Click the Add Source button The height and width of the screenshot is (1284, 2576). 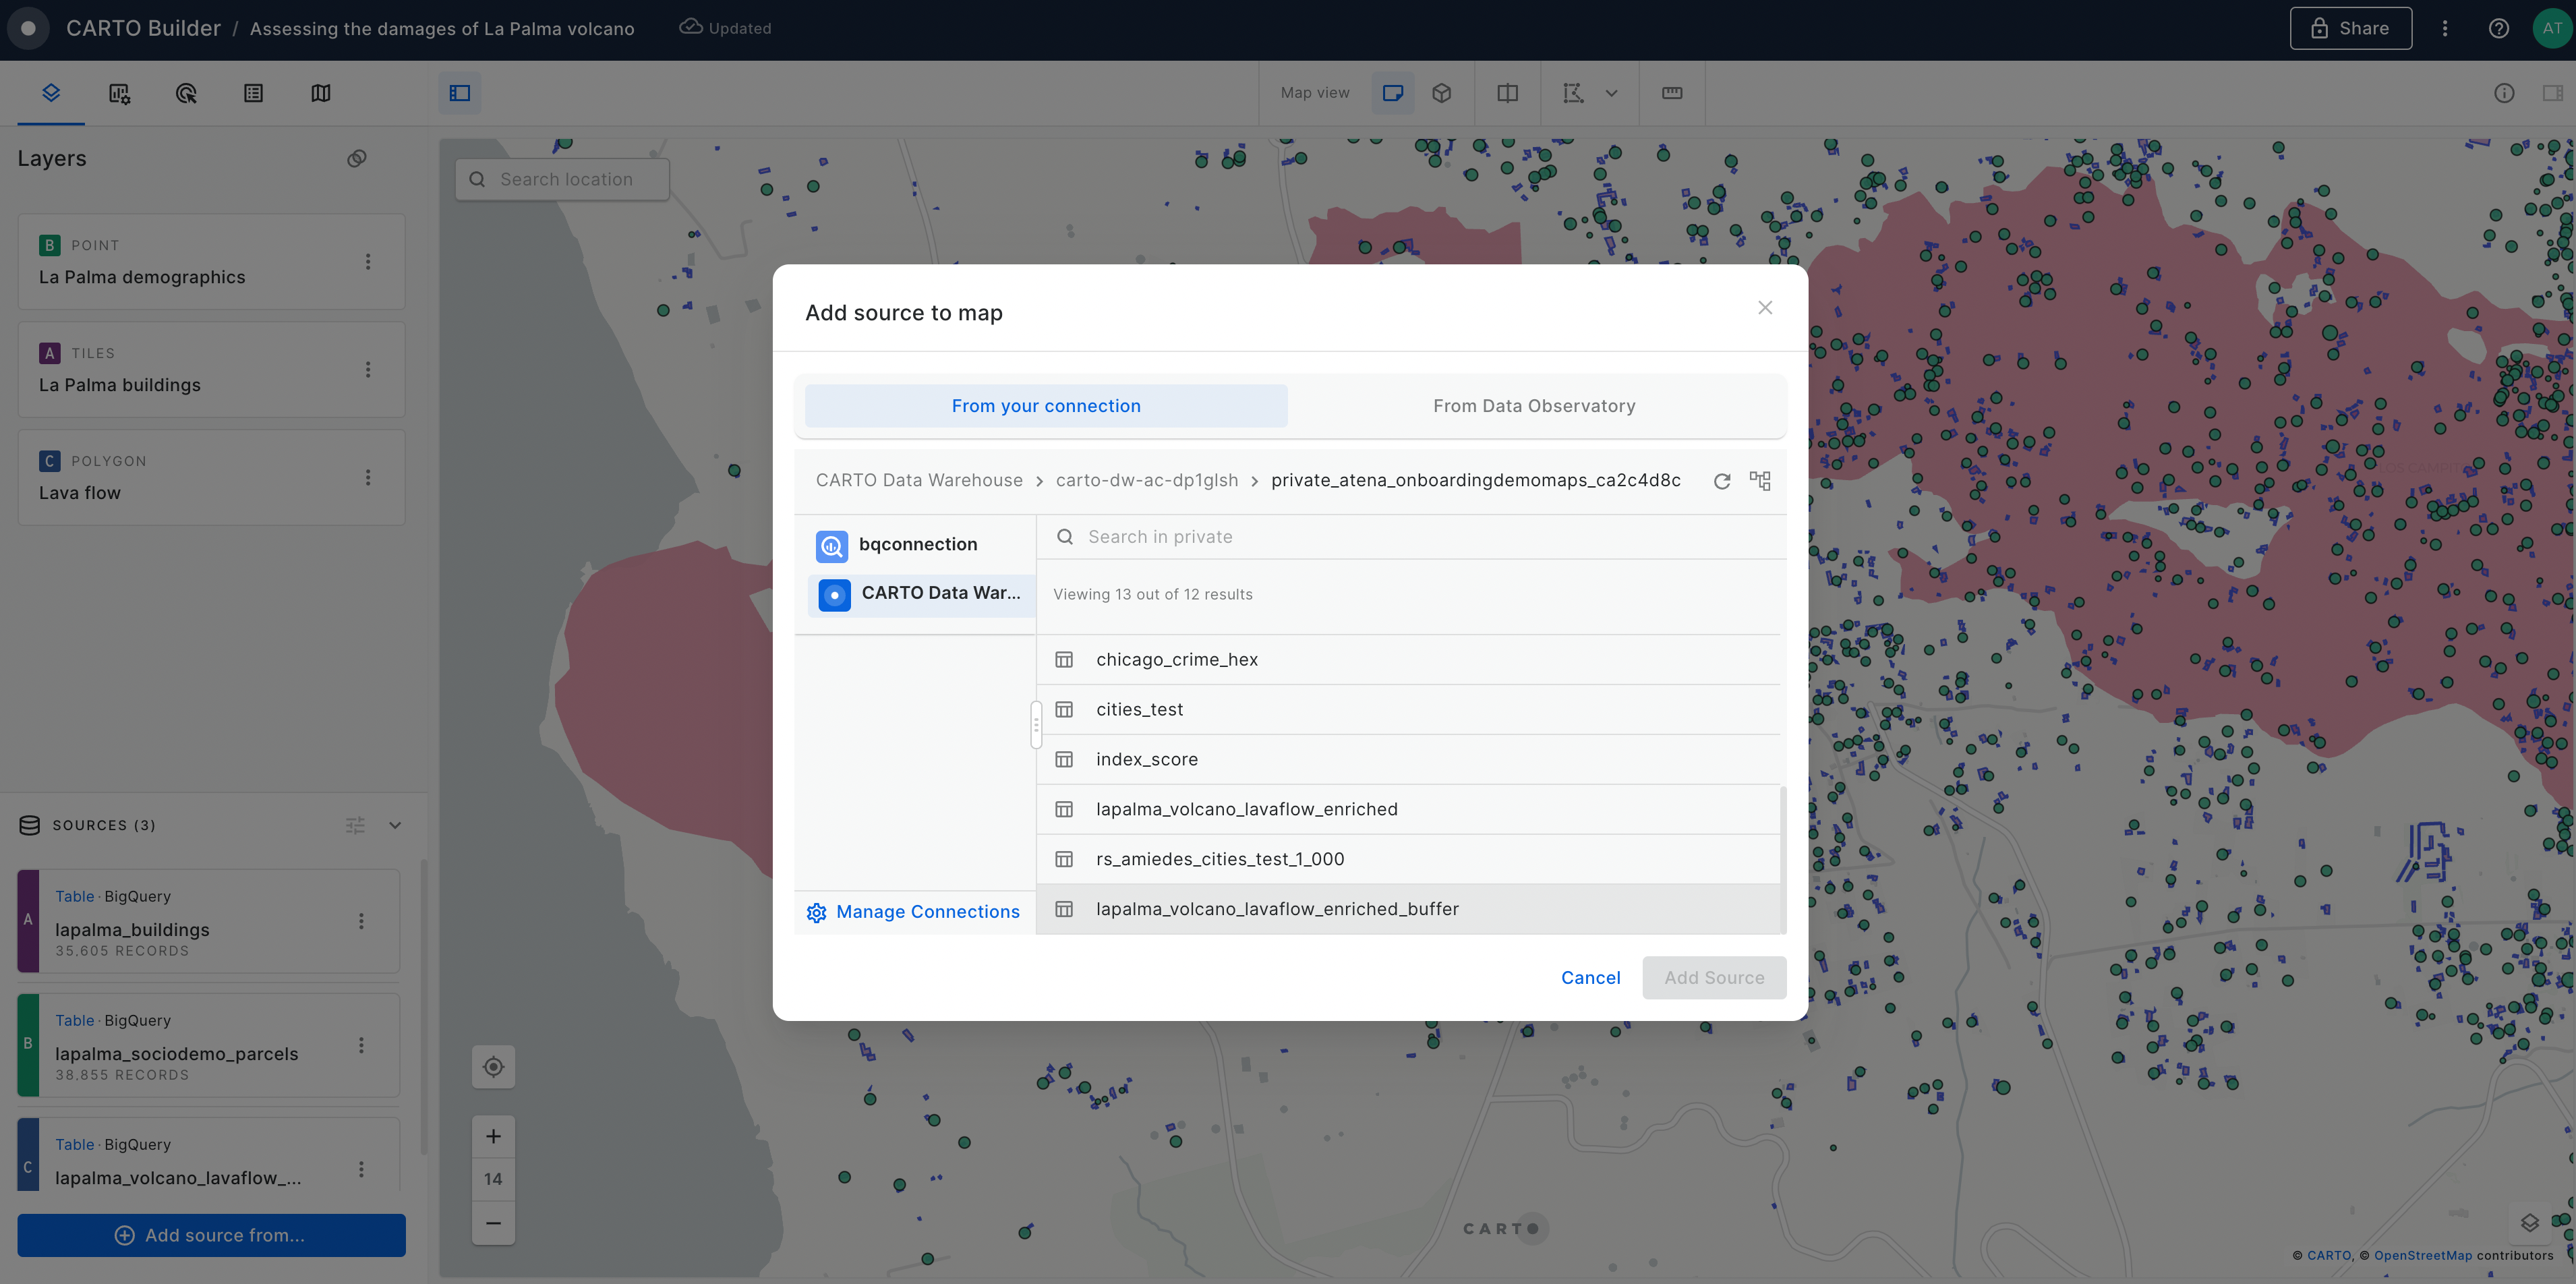(1714, 978)
